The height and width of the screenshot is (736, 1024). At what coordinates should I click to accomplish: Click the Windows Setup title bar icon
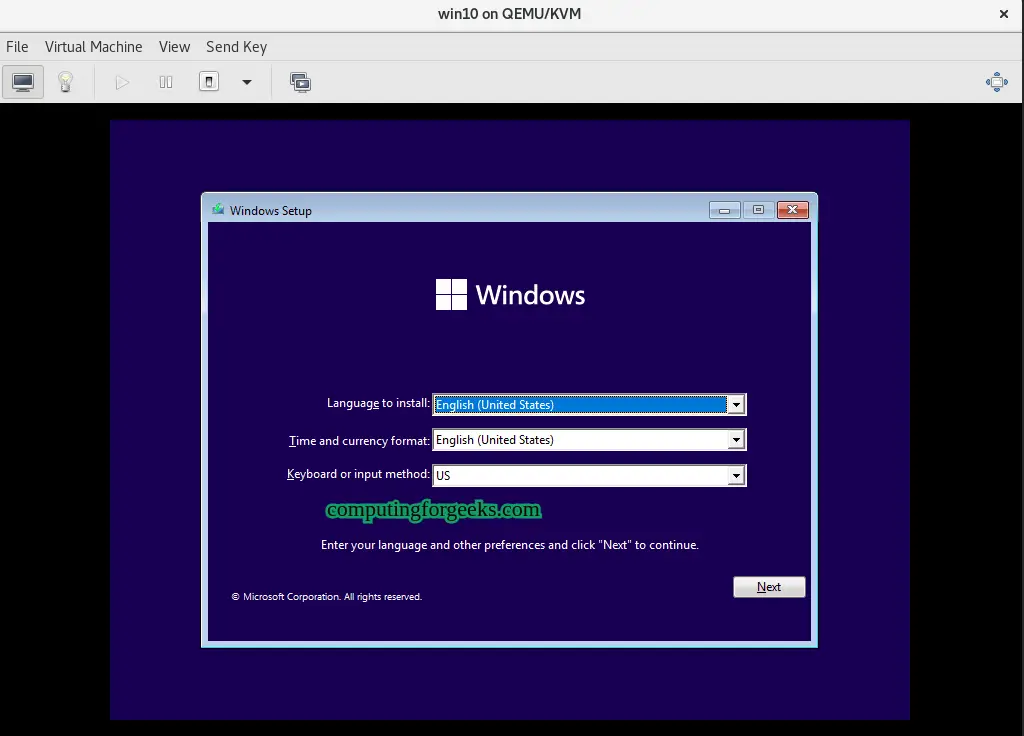pyautogui.click(x=217, y=210)
